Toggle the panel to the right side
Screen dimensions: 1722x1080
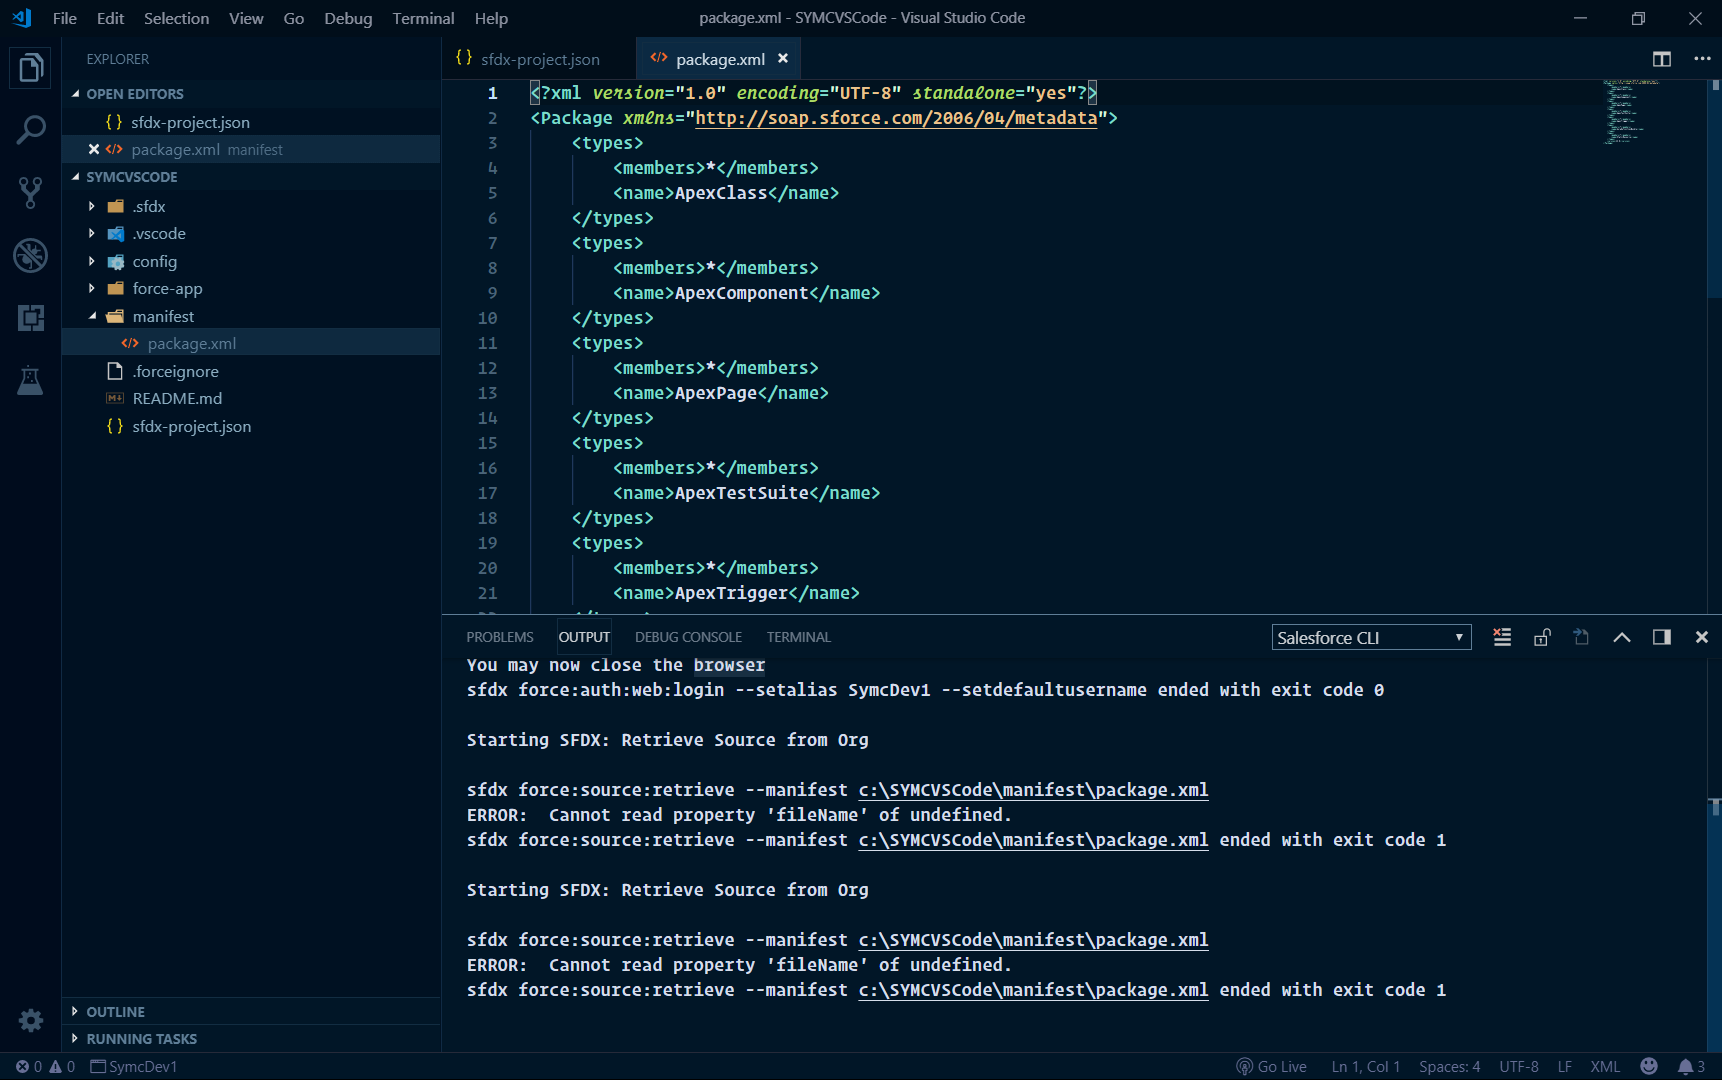click(x=1661, y=636)
